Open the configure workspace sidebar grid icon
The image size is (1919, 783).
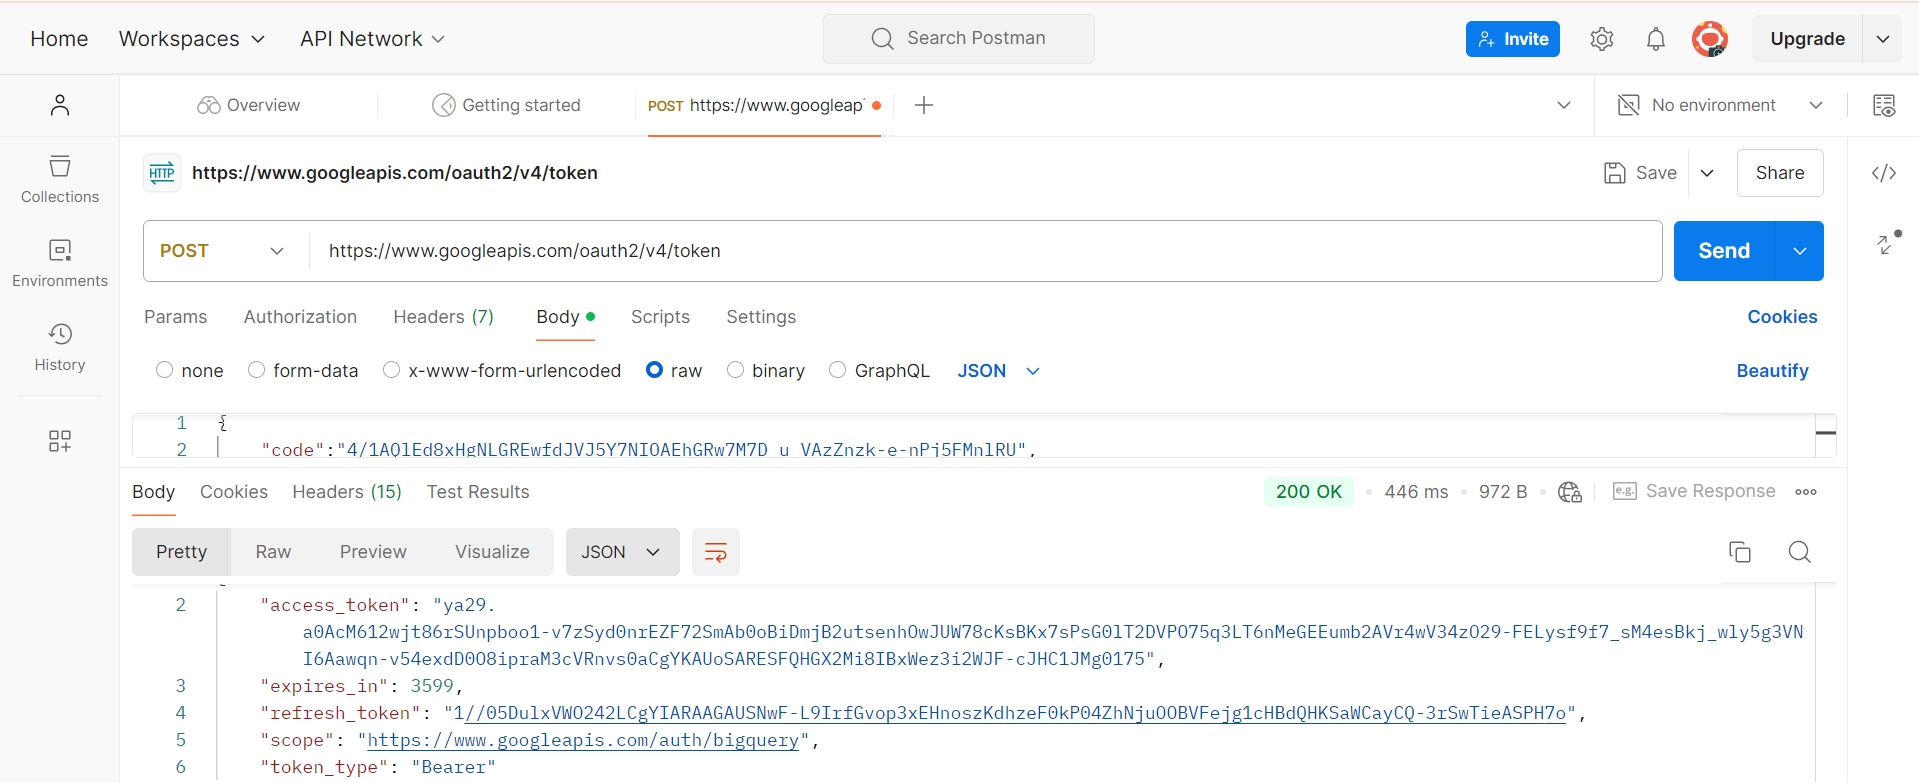pos(60,441)
